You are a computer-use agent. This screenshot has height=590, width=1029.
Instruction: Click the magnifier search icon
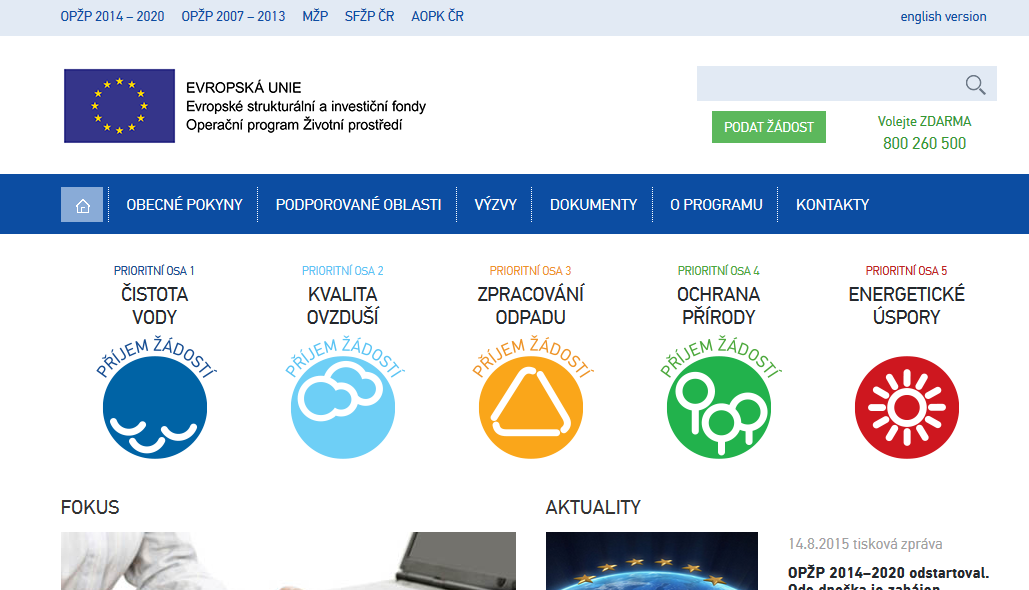point(975,84)
